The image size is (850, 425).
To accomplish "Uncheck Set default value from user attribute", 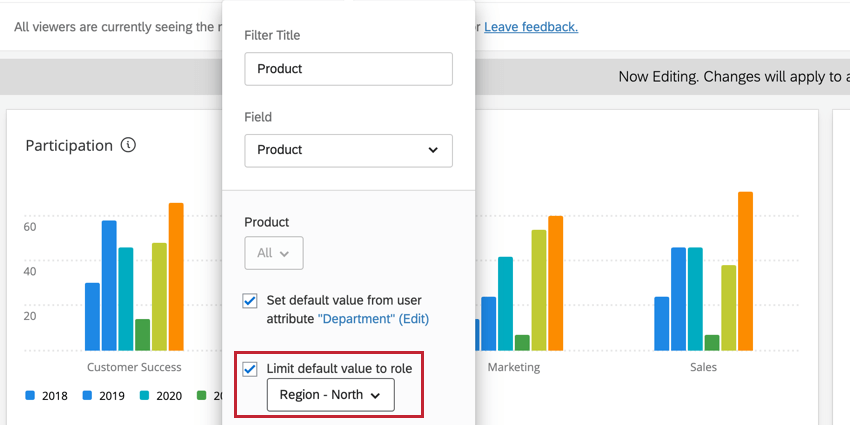I will 250,300.
